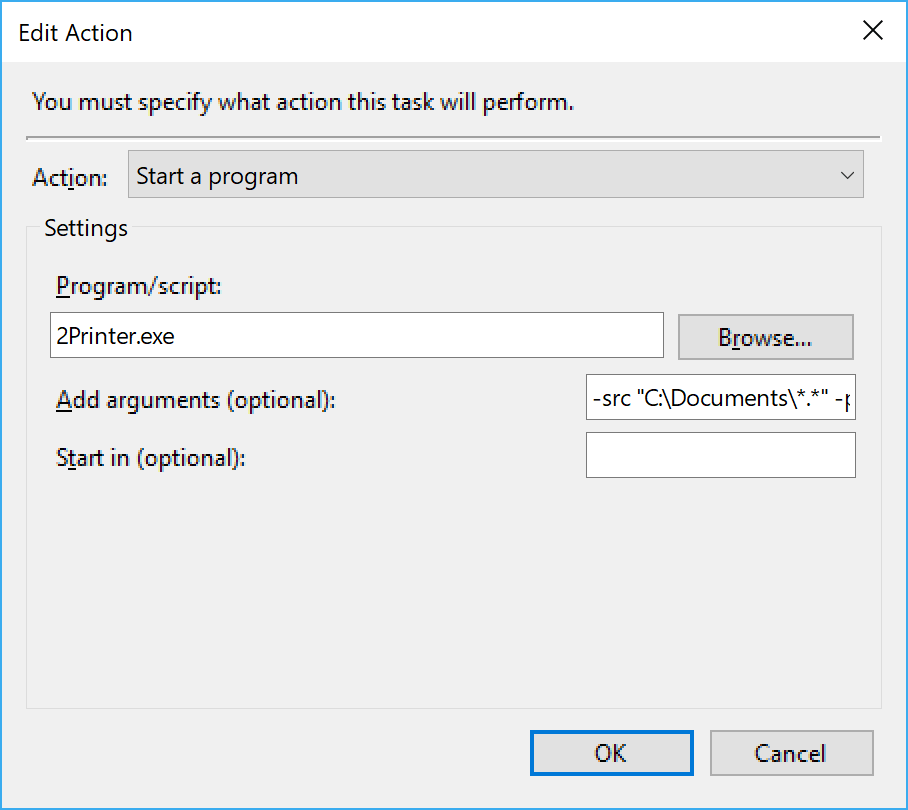Click the empty title bar space beside the close button
908x810 pixels.
500,32
